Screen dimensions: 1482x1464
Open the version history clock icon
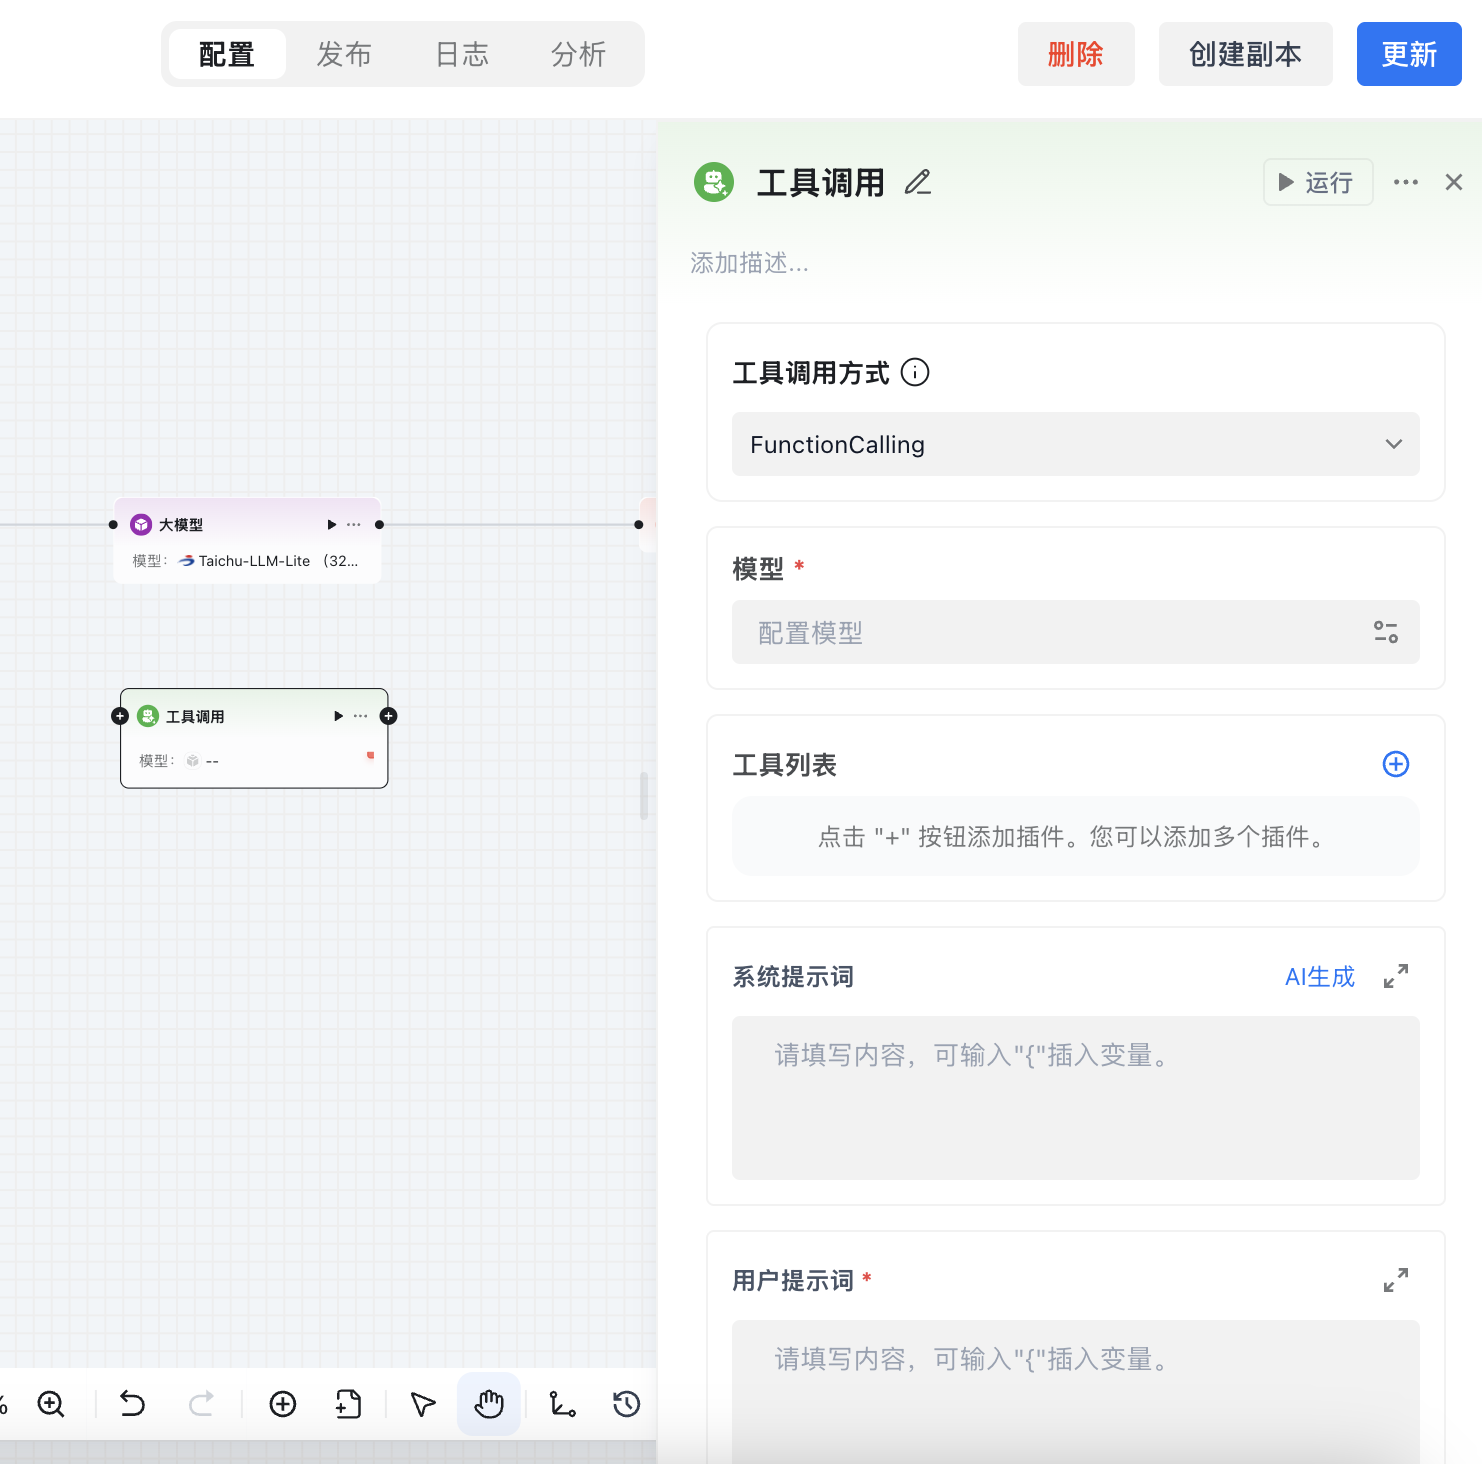(624, 1404)
